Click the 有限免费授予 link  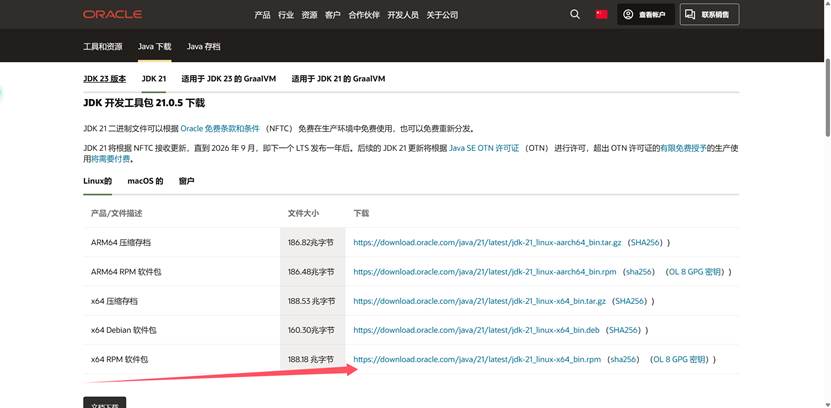tap(683, 148)
